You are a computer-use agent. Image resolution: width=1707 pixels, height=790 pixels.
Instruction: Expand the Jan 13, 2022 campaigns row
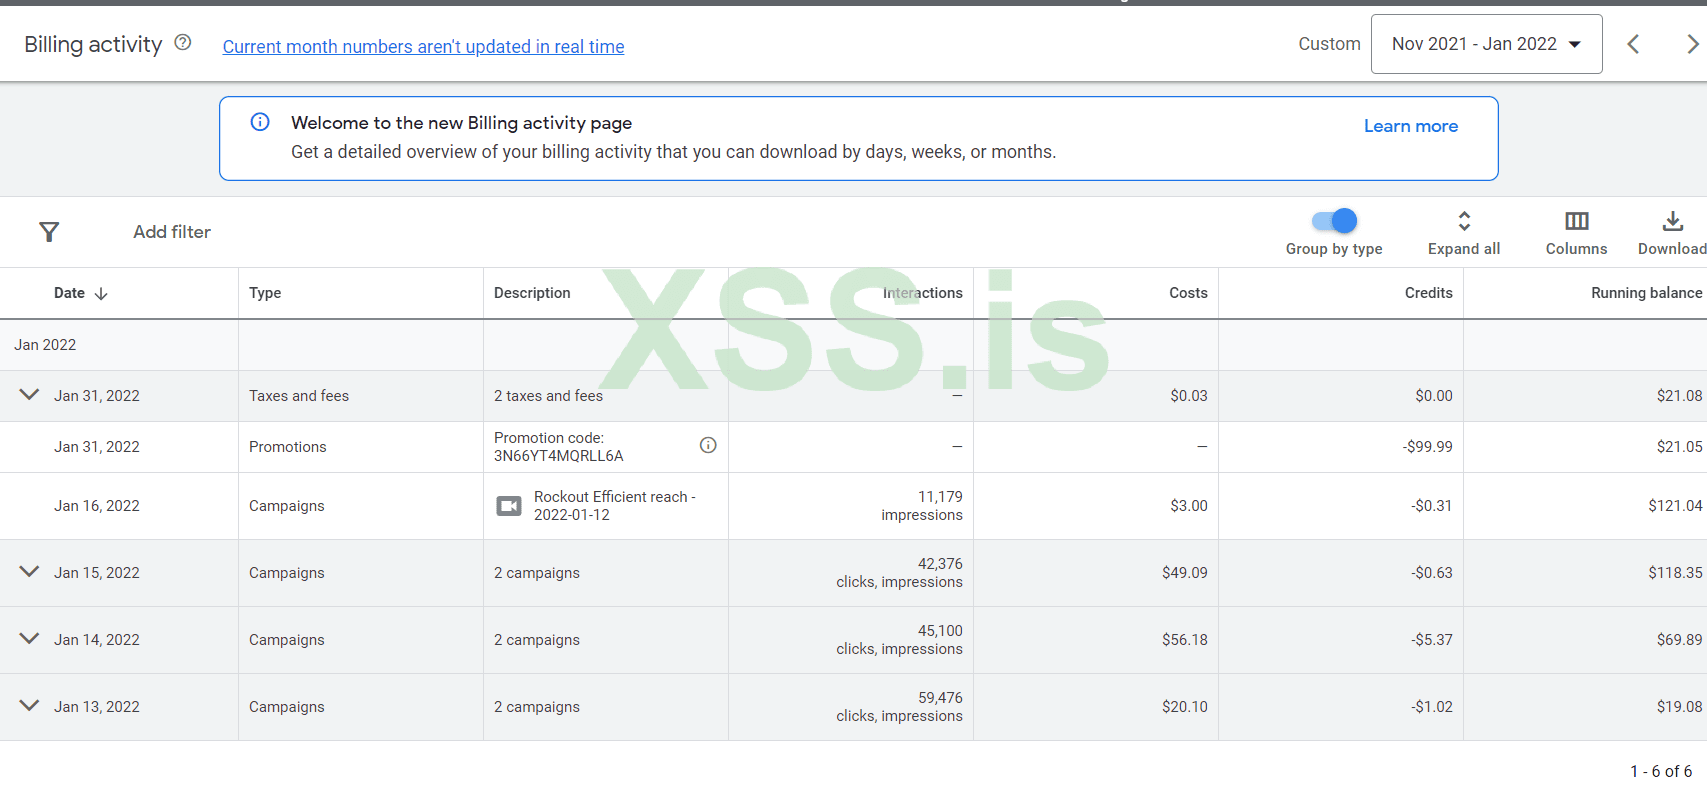30,706
